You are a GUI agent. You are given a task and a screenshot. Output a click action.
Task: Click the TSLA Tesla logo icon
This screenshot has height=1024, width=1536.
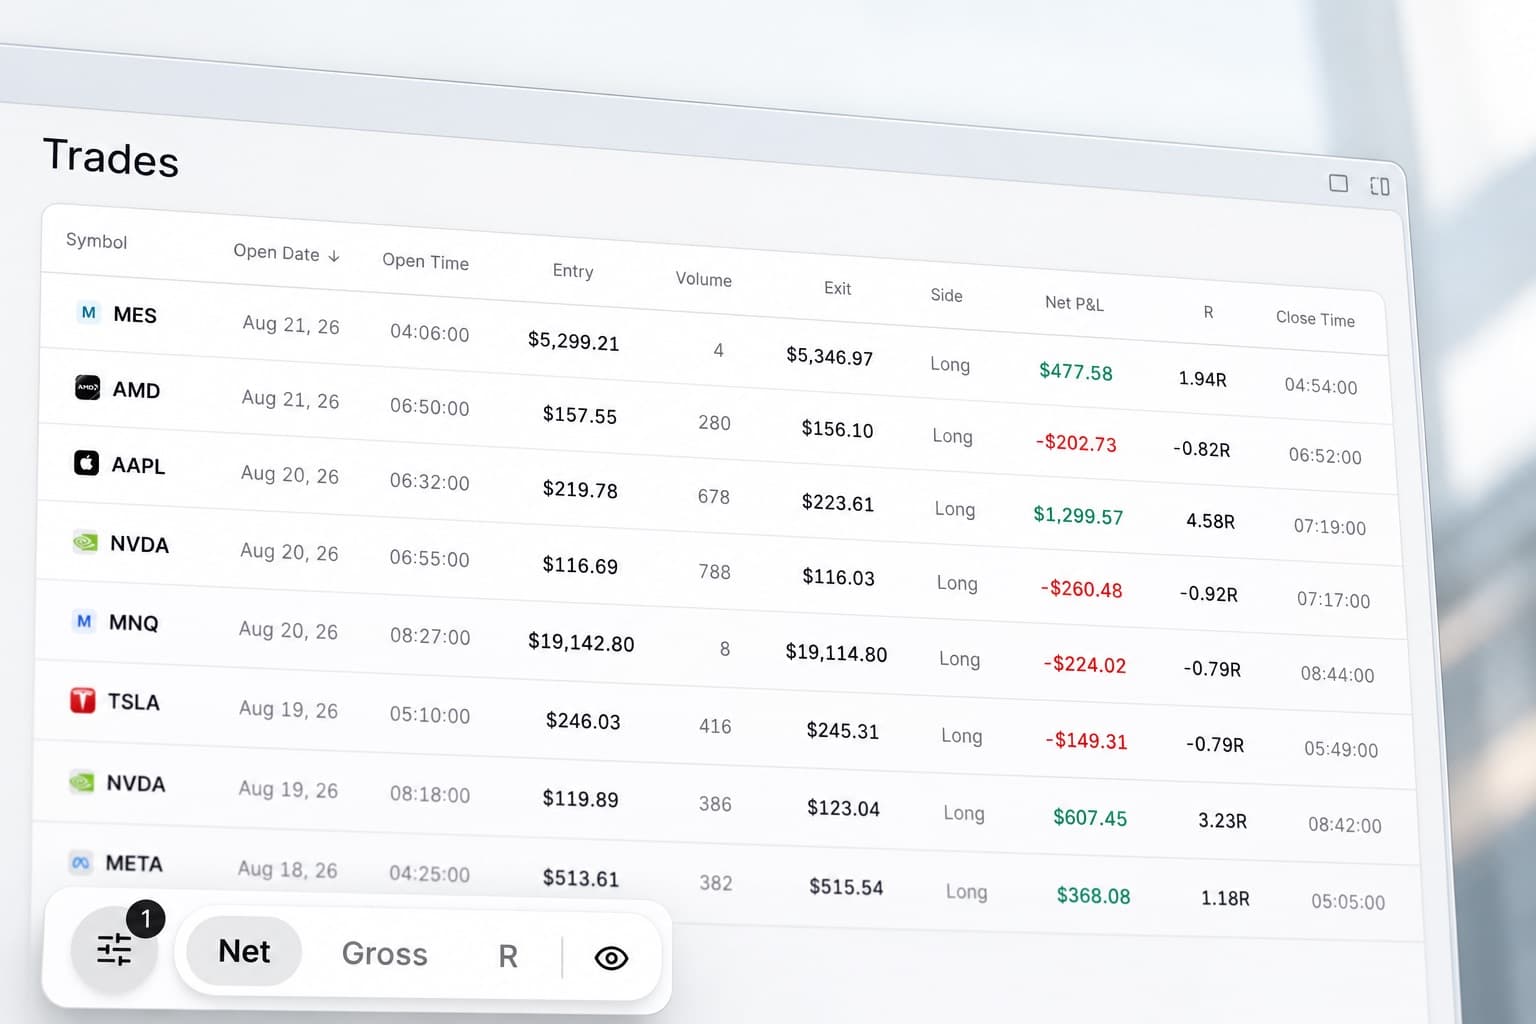pos(82,700)
